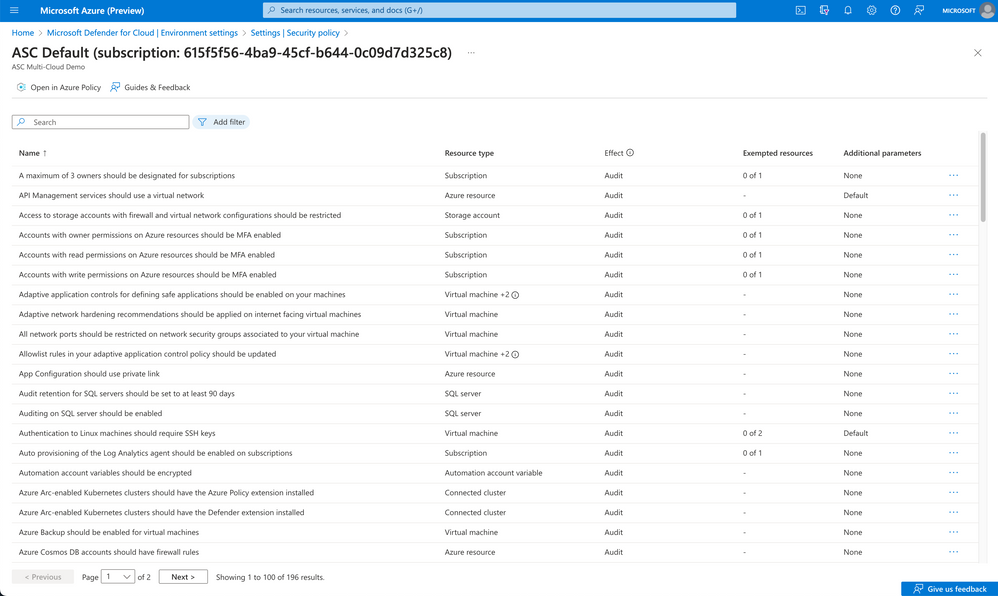Open the Help menu icon
998x596 pixels.
(895, 10)
